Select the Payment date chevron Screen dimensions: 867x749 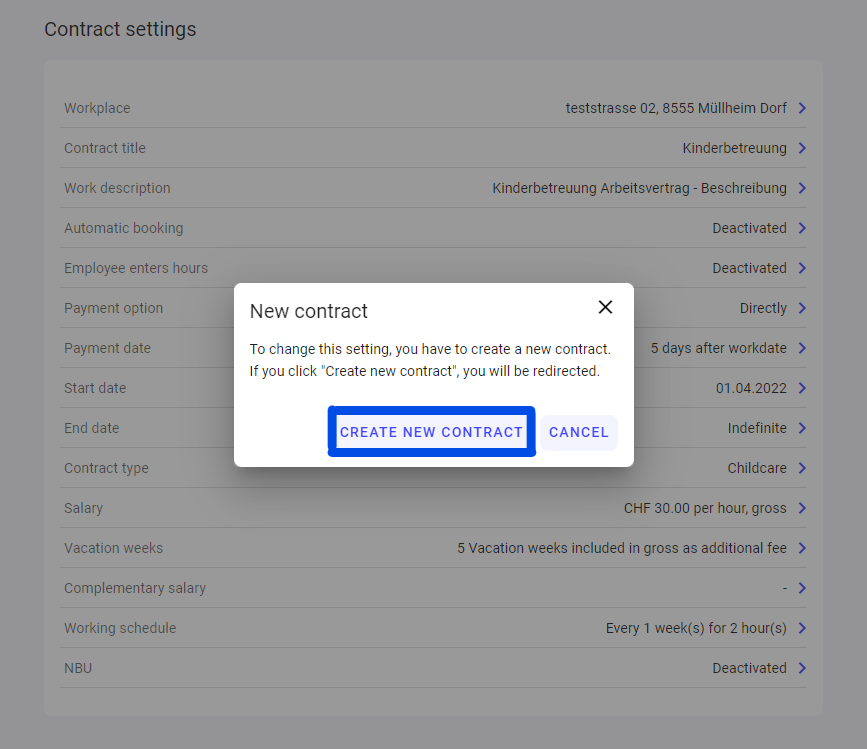point(802,348)
